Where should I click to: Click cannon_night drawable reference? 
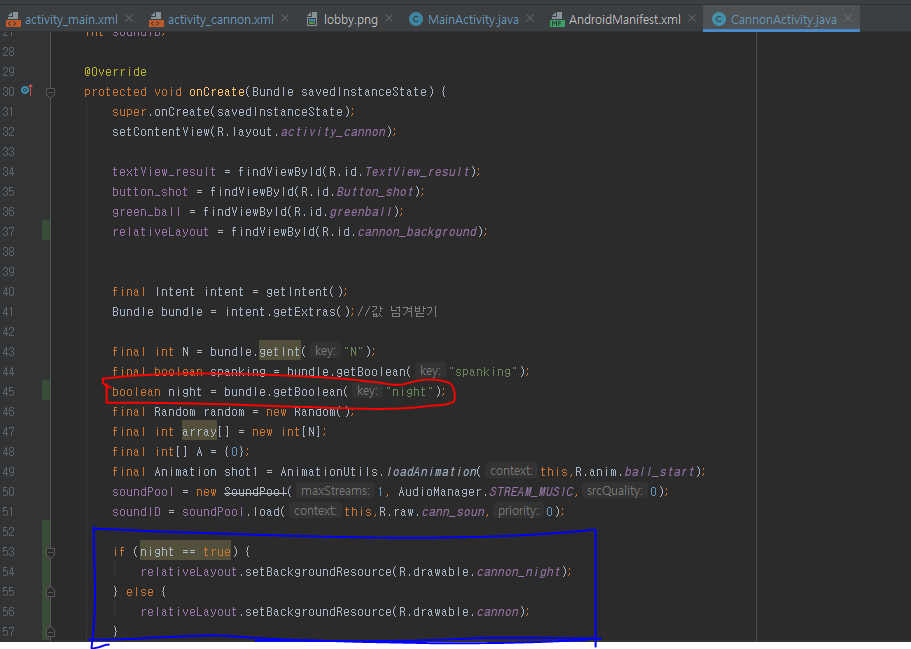pyautogui.click(x=518, y=572)
